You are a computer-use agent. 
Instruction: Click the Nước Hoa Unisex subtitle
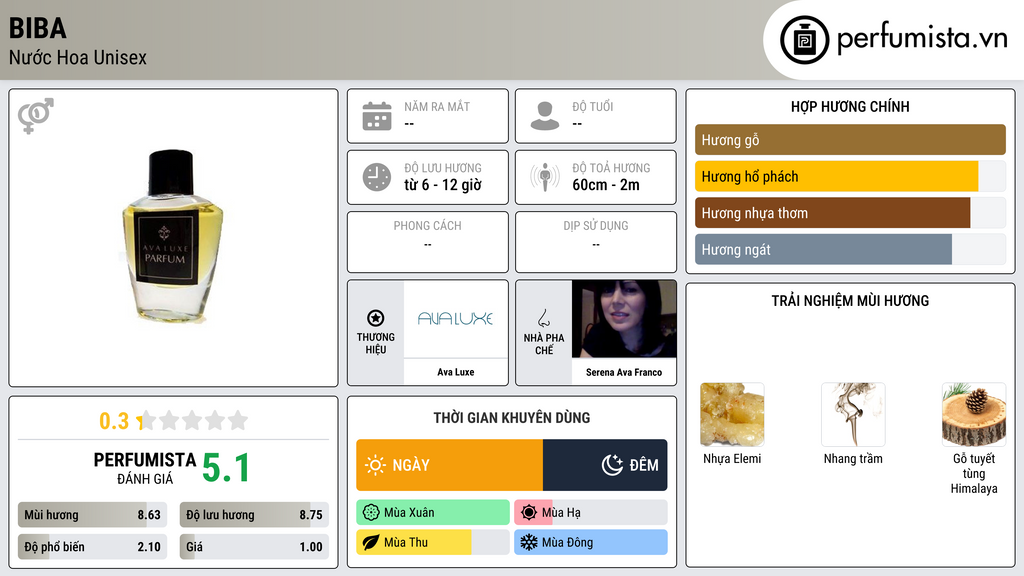click(x=78, y=57)
